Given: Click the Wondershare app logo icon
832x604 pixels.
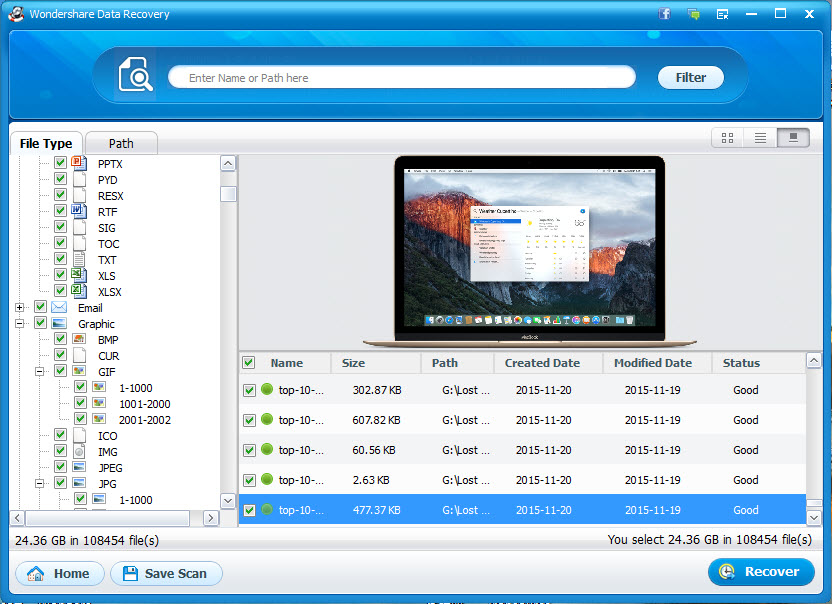Looking at the screenshot, I should point(16,14).
